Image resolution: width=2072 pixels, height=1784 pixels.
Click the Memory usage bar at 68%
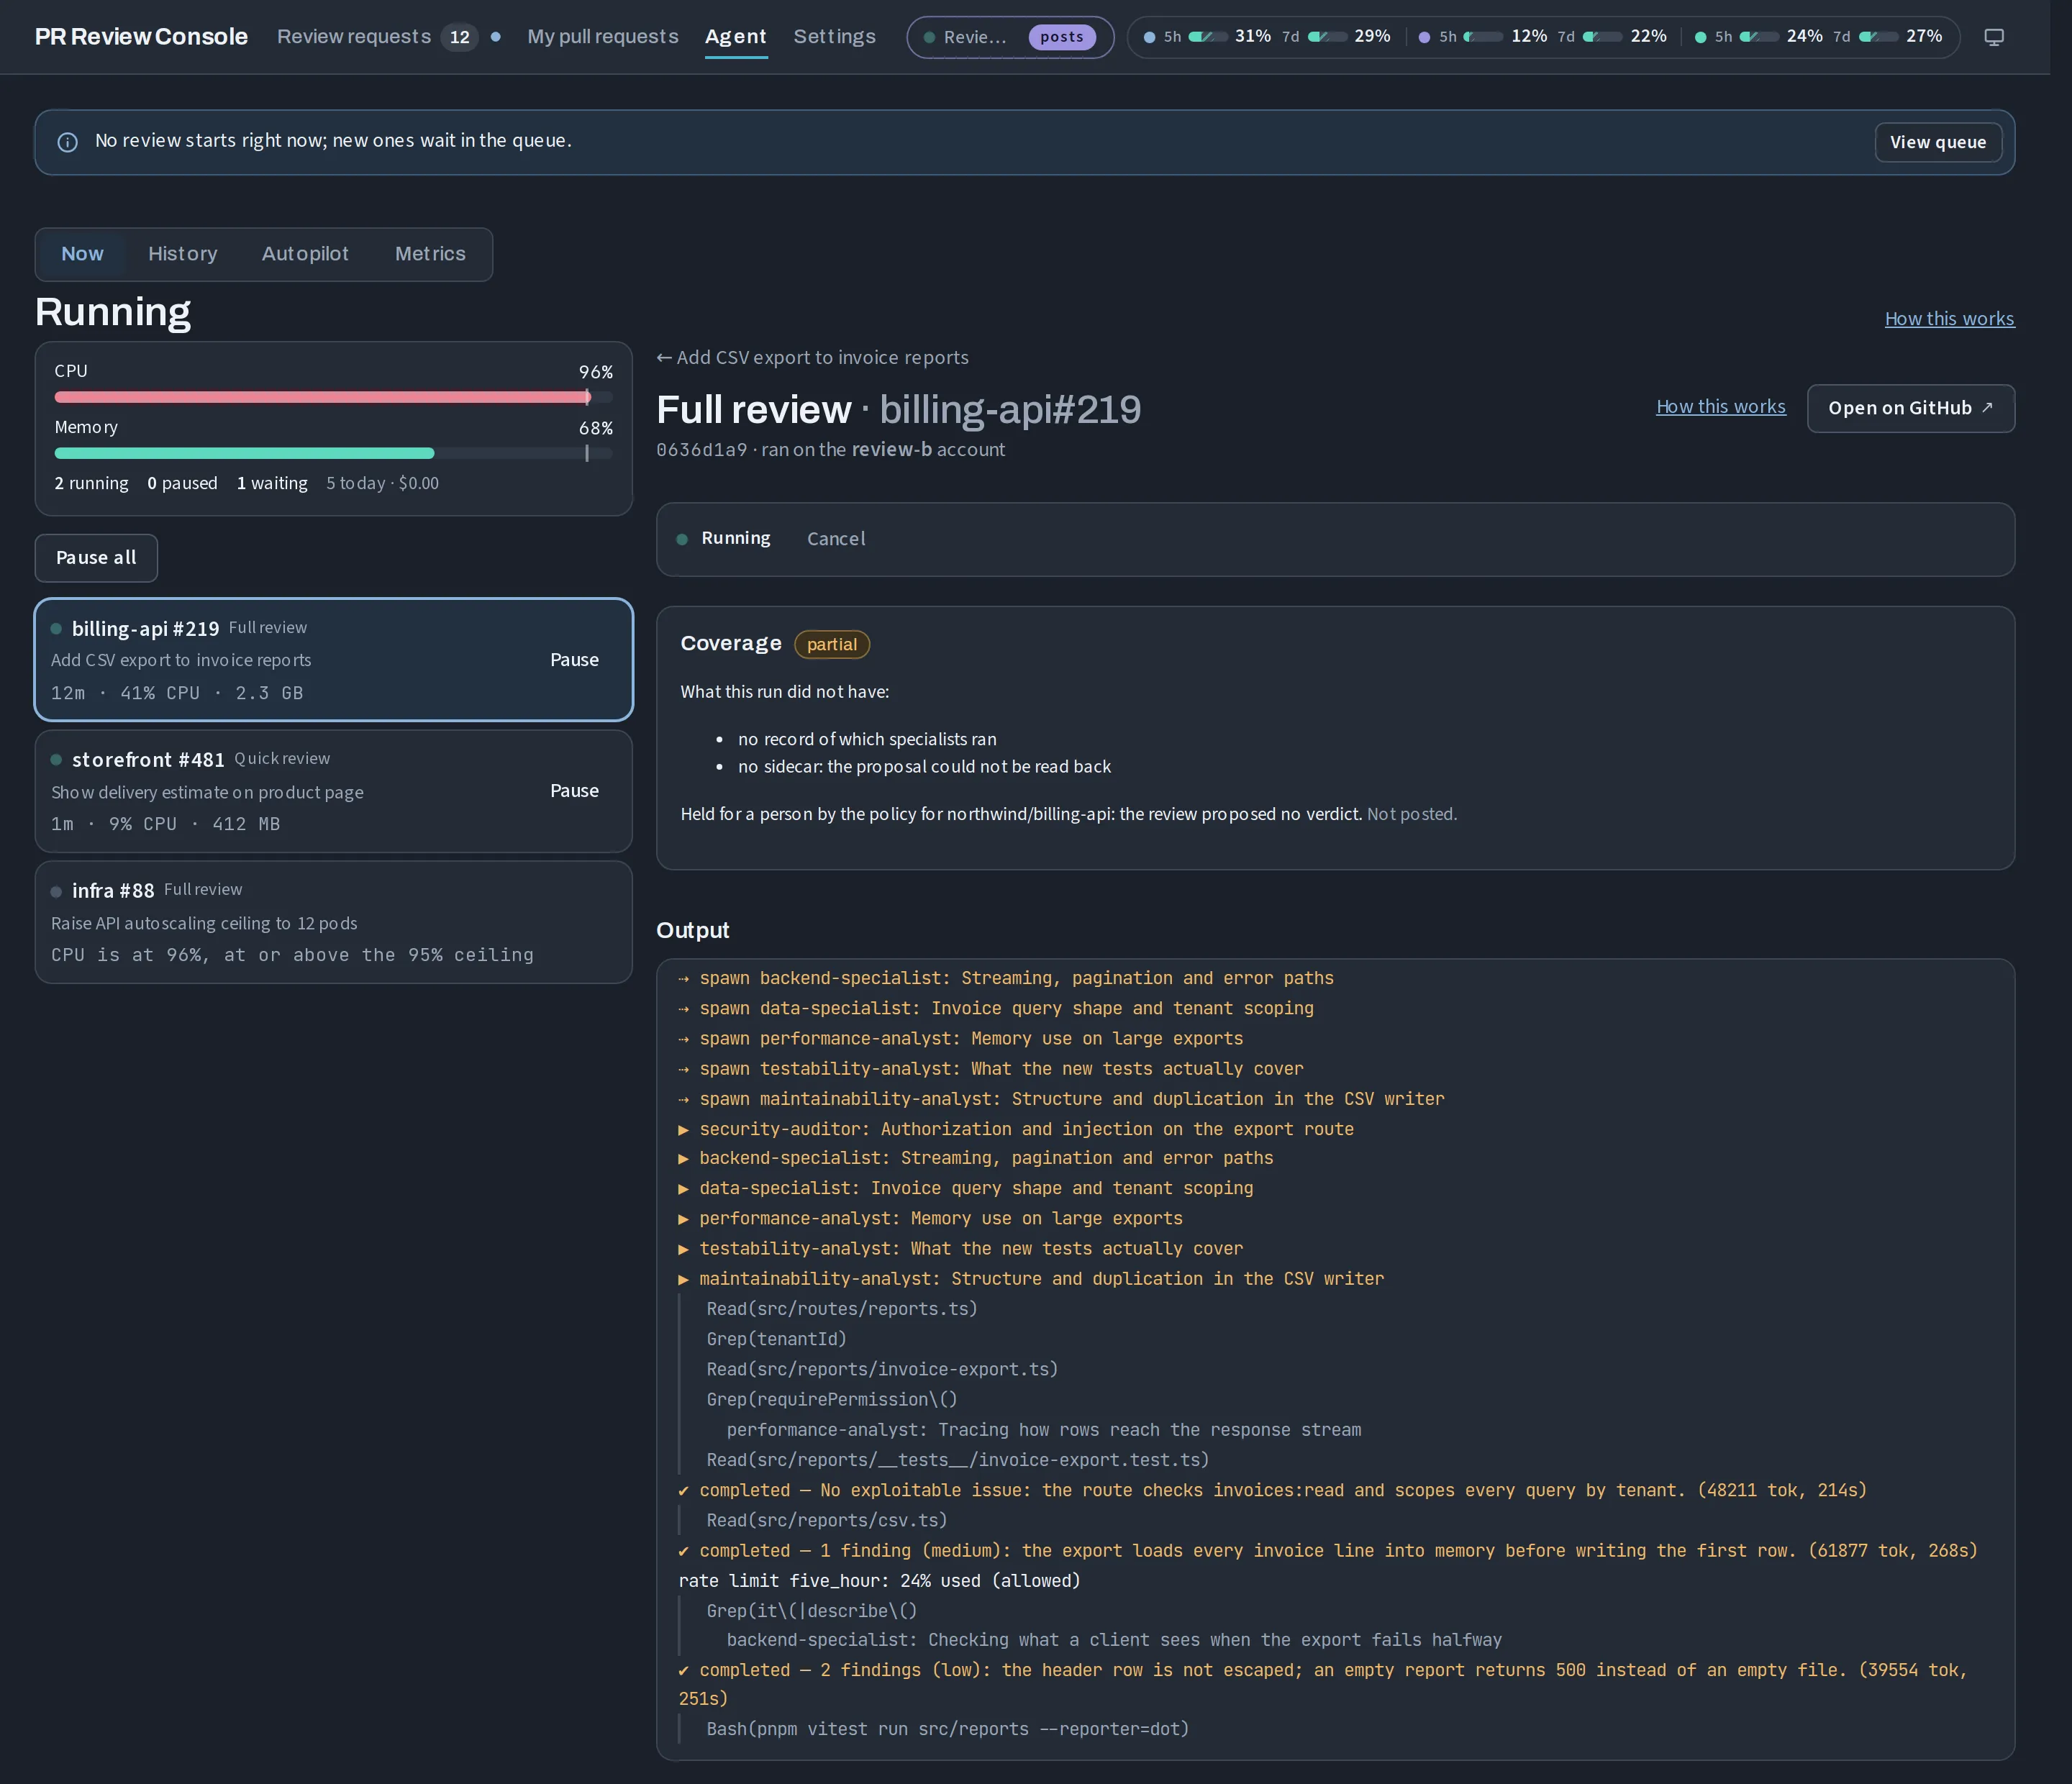point(333,453)
